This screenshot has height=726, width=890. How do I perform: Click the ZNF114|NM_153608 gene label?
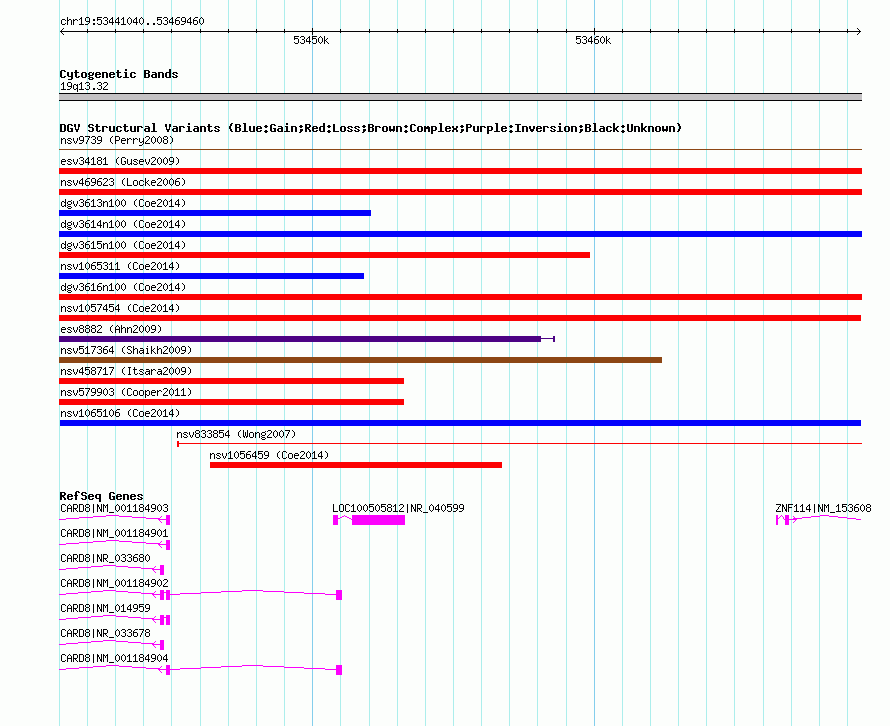tap(823, 508)
